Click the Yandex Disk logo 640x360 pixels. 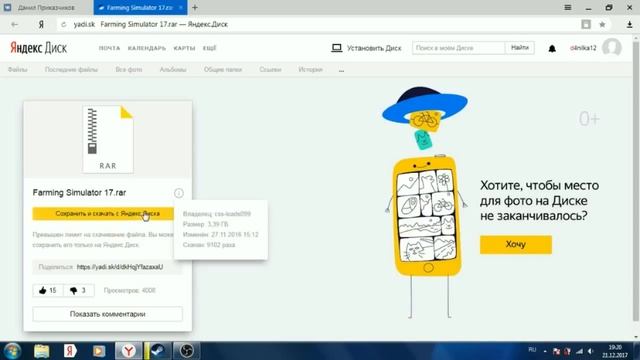(x=38, y=48)
